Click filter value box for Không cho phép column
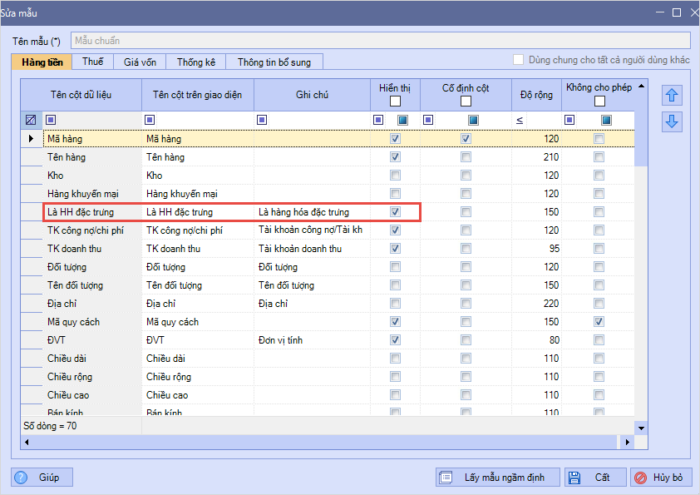This screenshot has height=495, width=700. (x=606, y=120)
